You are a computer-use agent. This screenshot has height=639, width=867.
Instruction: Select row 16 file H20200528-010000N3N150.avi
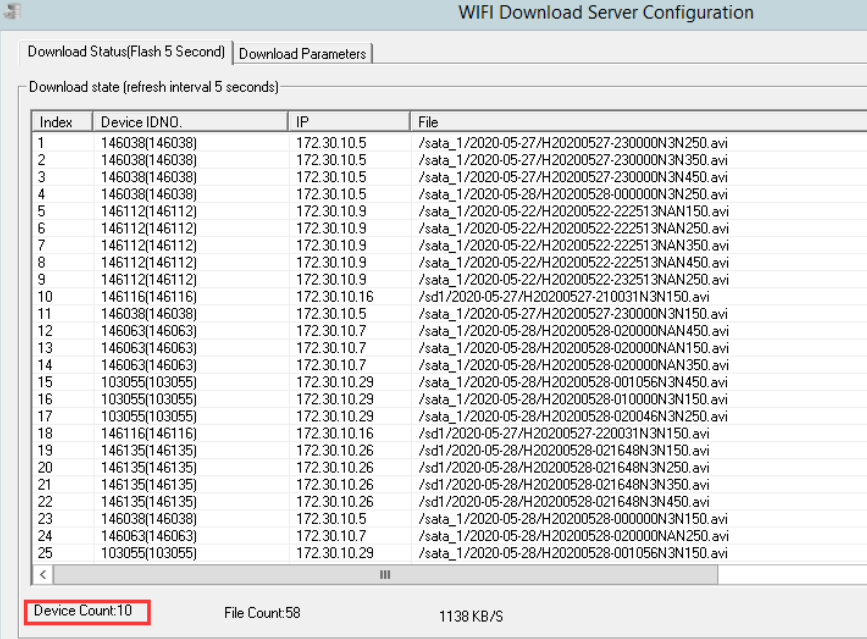pyautogui.click(x=573, y=400)
